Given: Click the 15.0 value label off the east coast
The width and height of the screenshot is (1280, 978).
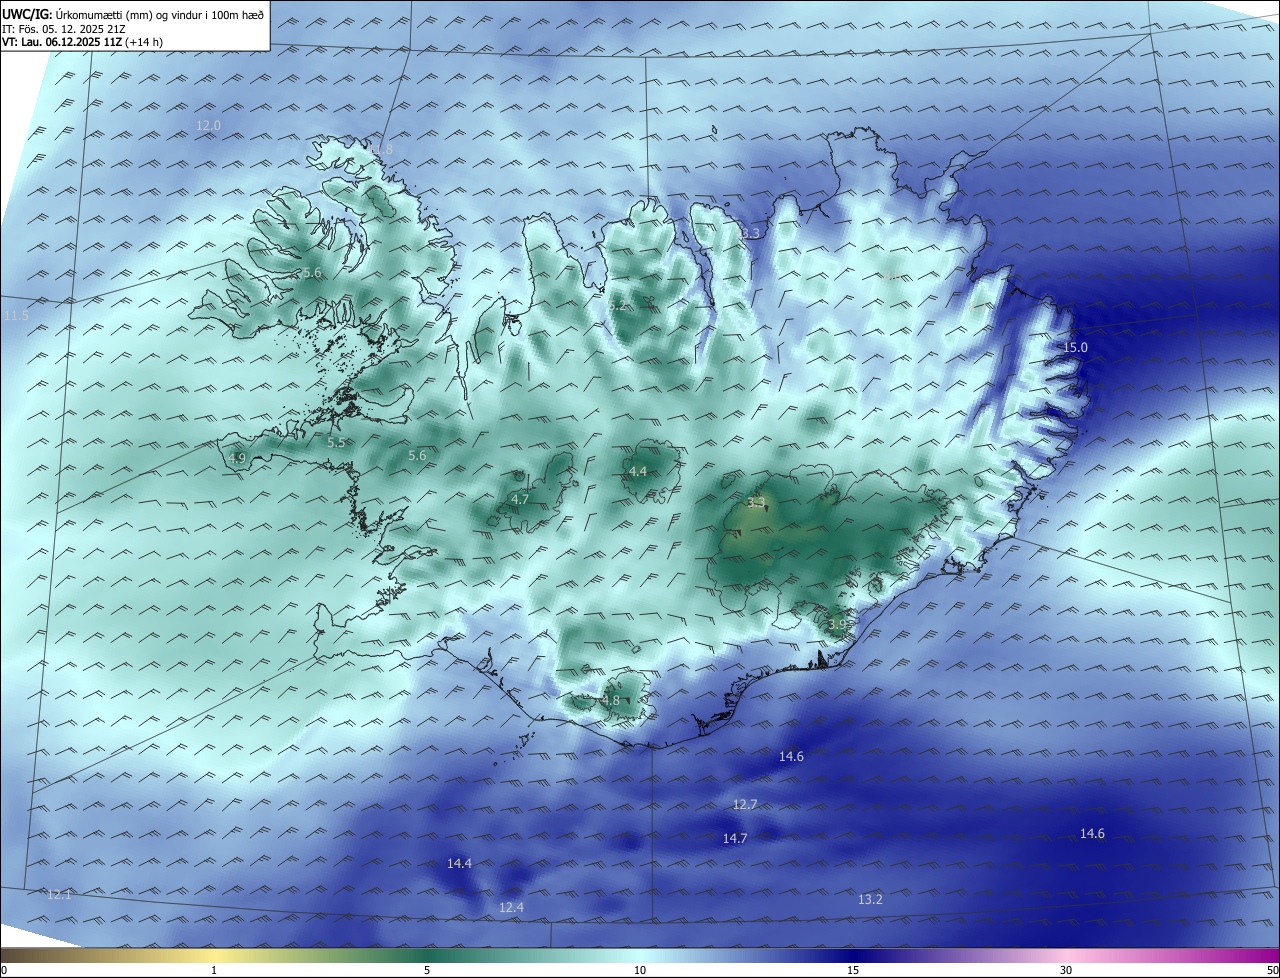Looking at the screenshot, I should pyautogui.click(x=1074, y=347).
